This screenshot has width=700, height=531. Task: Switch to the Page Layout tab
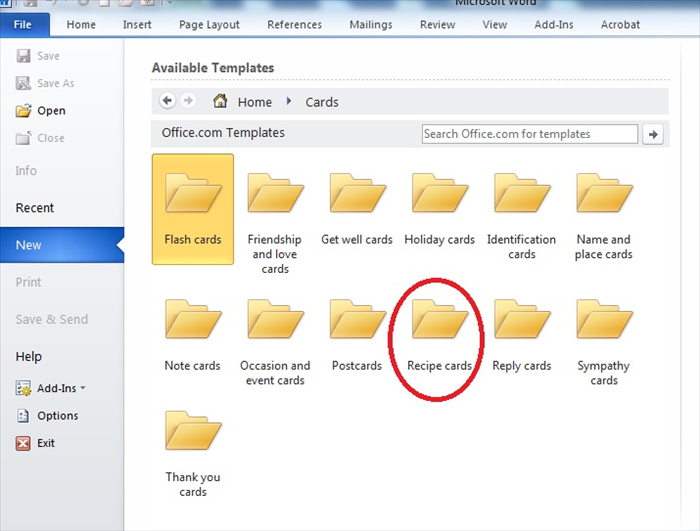(209, 25)
